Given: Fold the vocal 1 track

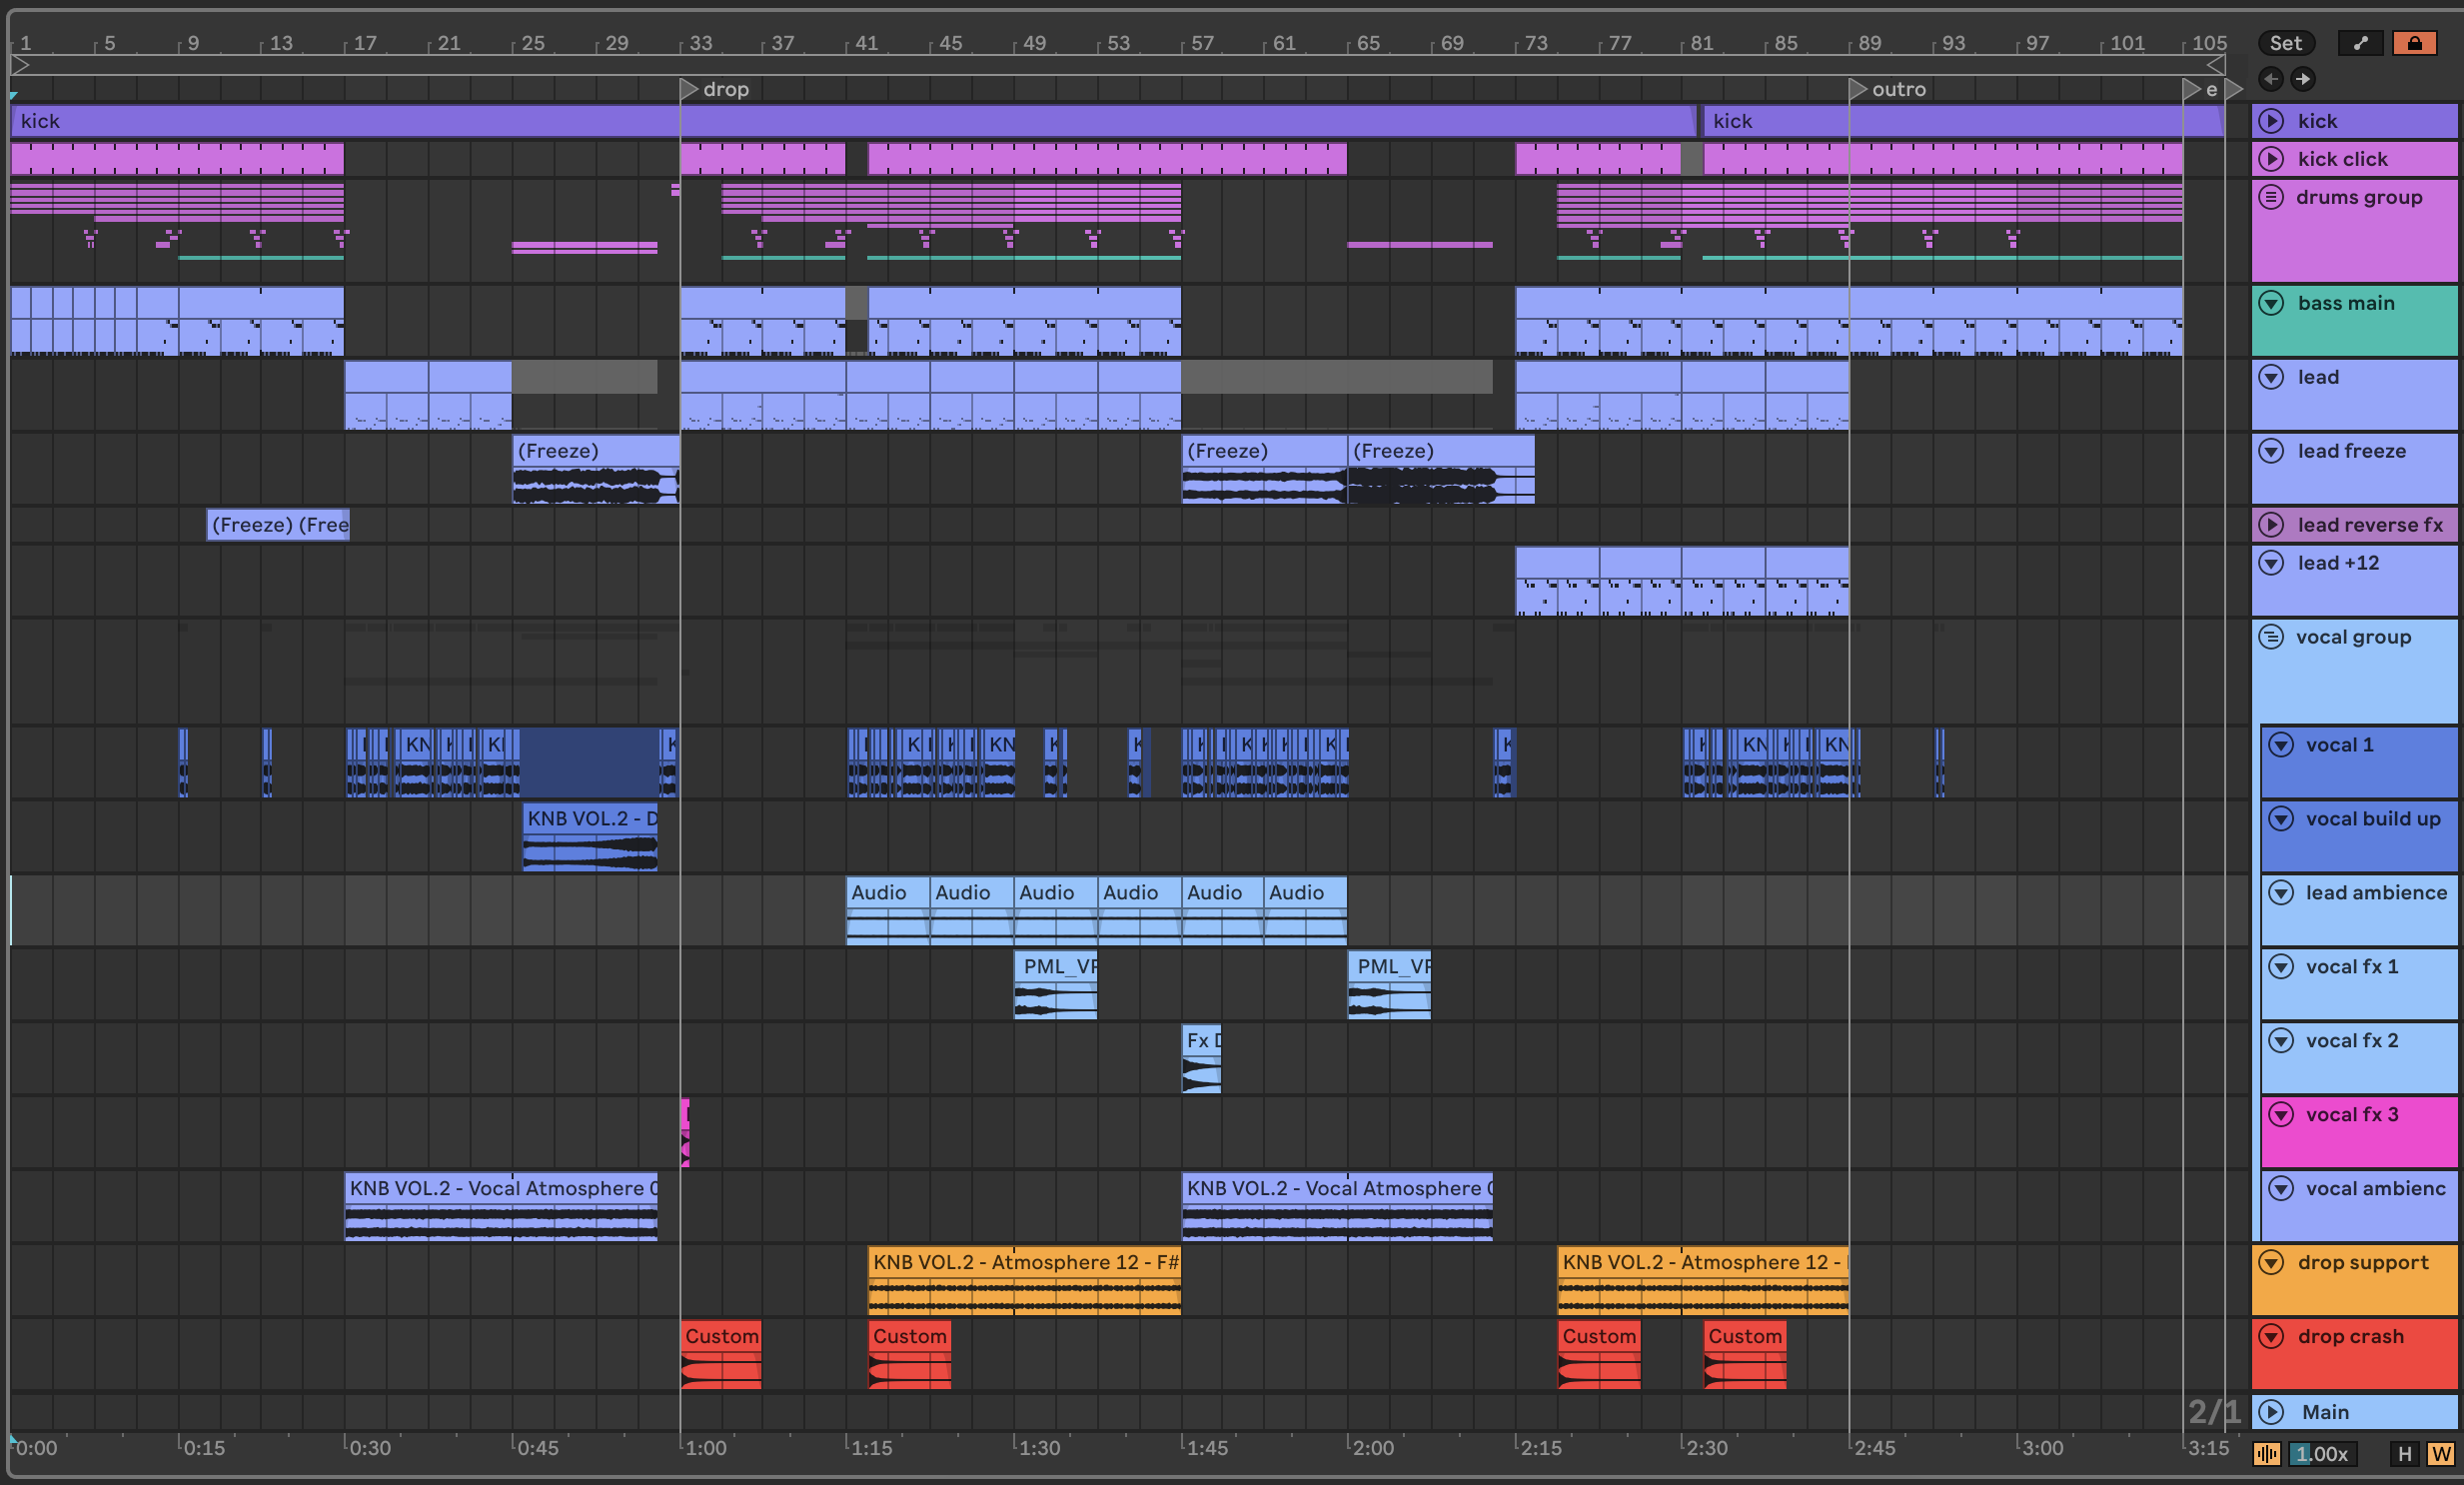Looking at the screenshot, I should tap(2281, 745).
